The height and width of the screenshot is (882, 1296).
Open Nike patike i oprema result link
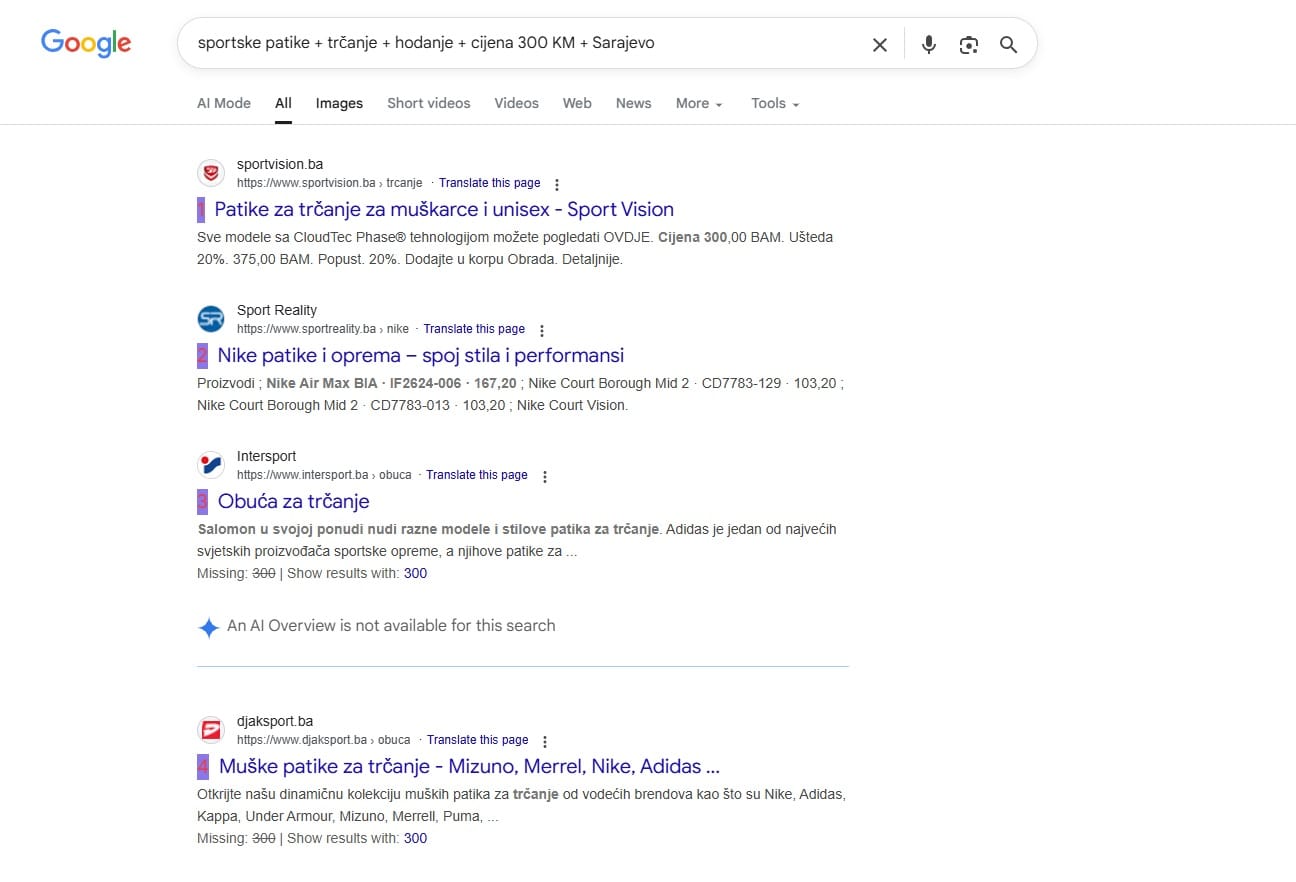[420, 355]
